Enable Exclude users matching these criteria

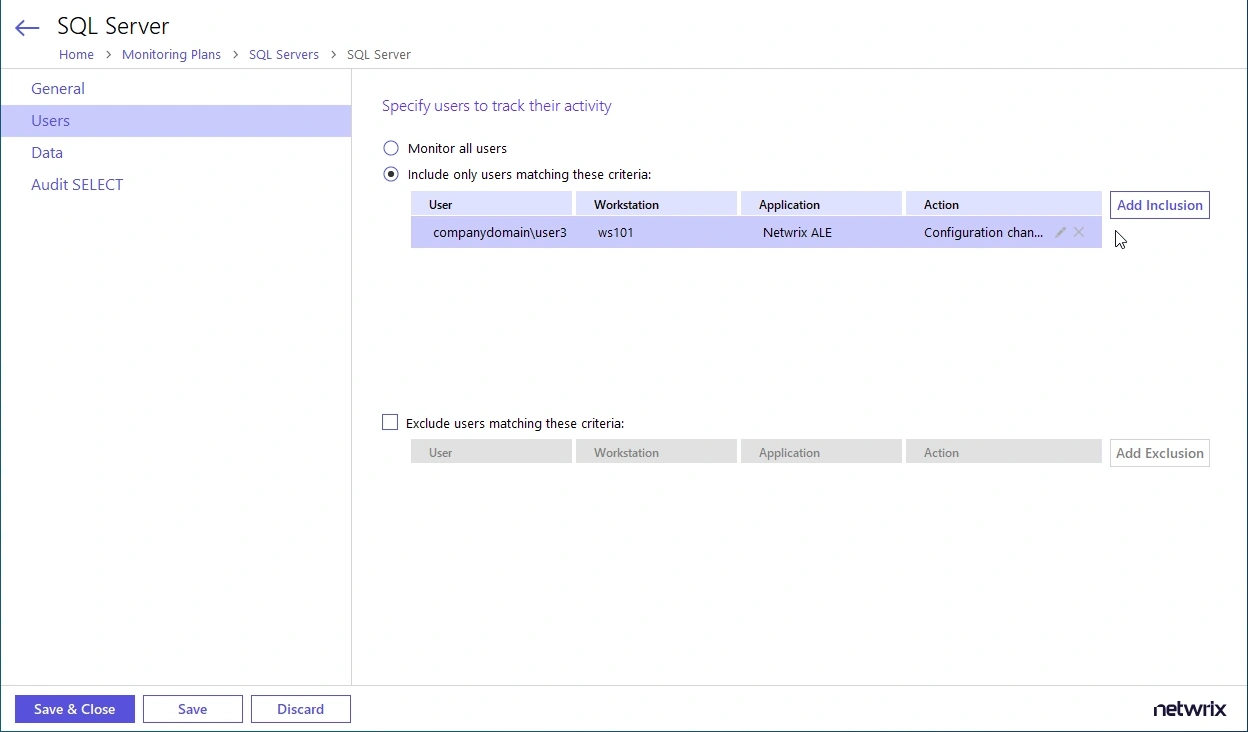click(x=390, y=422)
